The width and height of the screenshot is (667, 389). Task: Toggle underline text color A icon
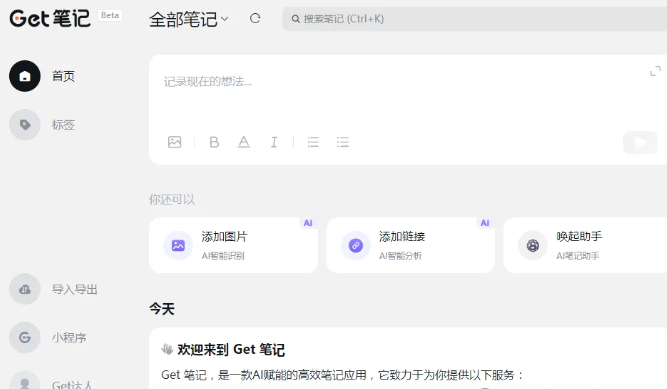pyautogui.click(x=244, y=142)
